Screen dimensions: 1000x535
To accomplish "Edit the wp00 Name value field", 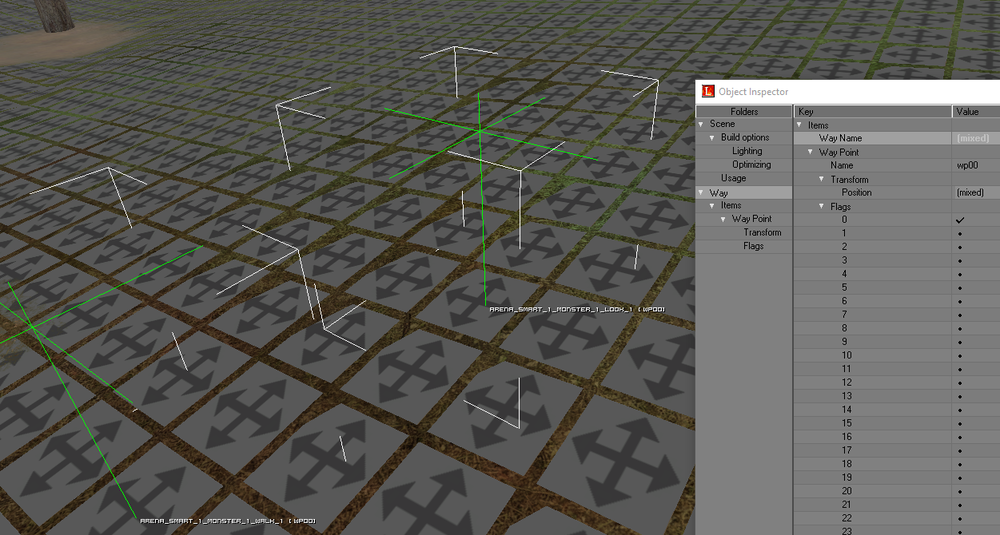I will 976,165.
